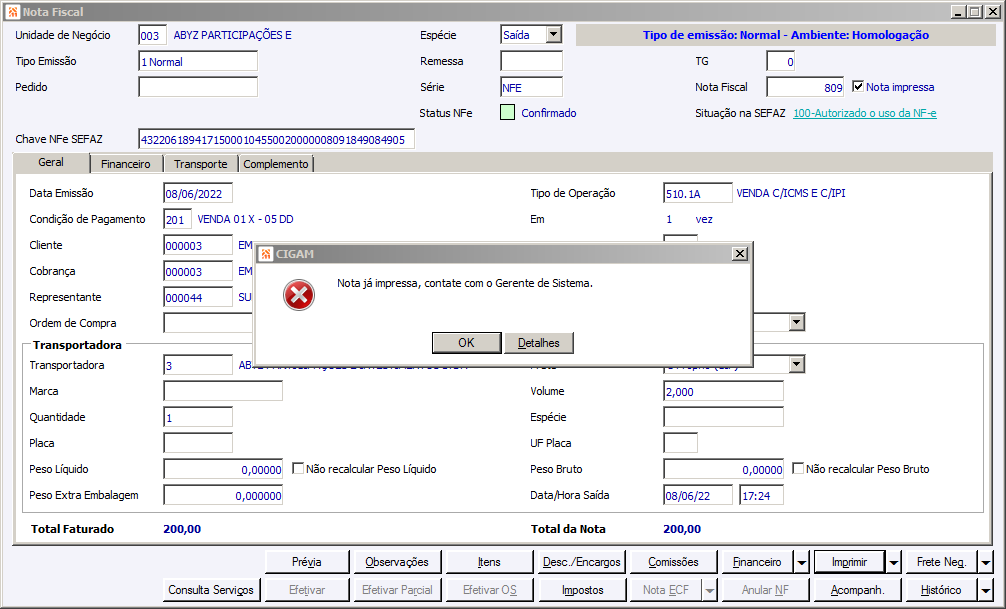Expand the Histórico dropdown arrow
The height and width of the screenshot is (609, 1006).
[986, 590]
